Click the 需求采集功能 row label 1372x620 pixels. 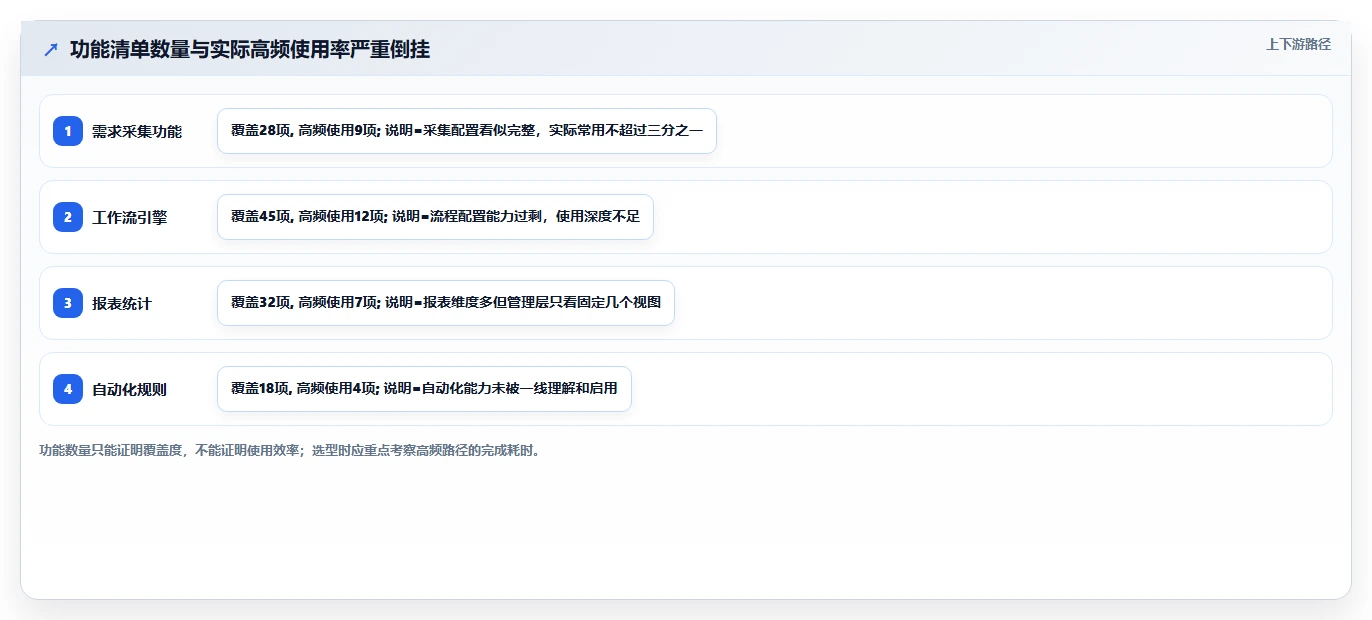click(x=137, y=131)
